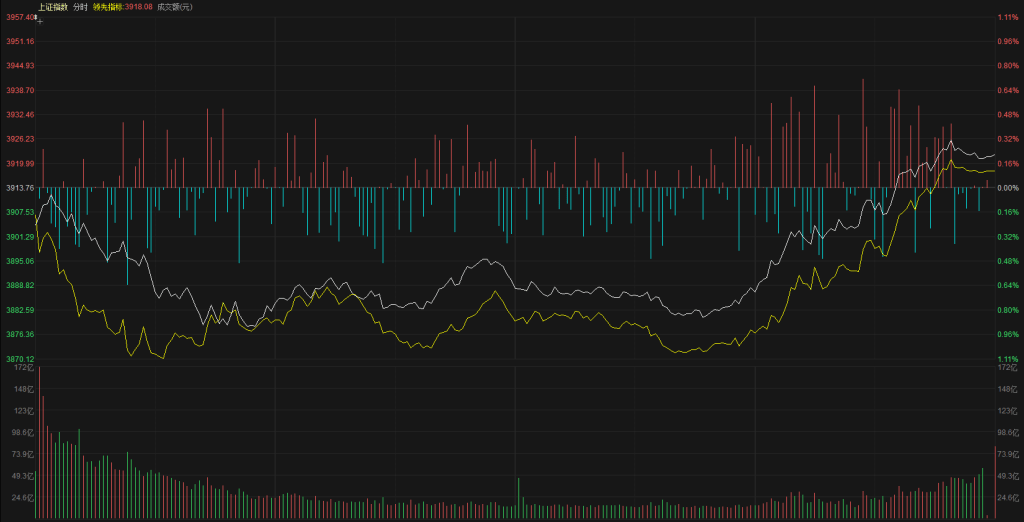The width and height of the screenshot is (1024, 522).
Task: Click the 上证指数 index name label
Action: coord(53,7)
